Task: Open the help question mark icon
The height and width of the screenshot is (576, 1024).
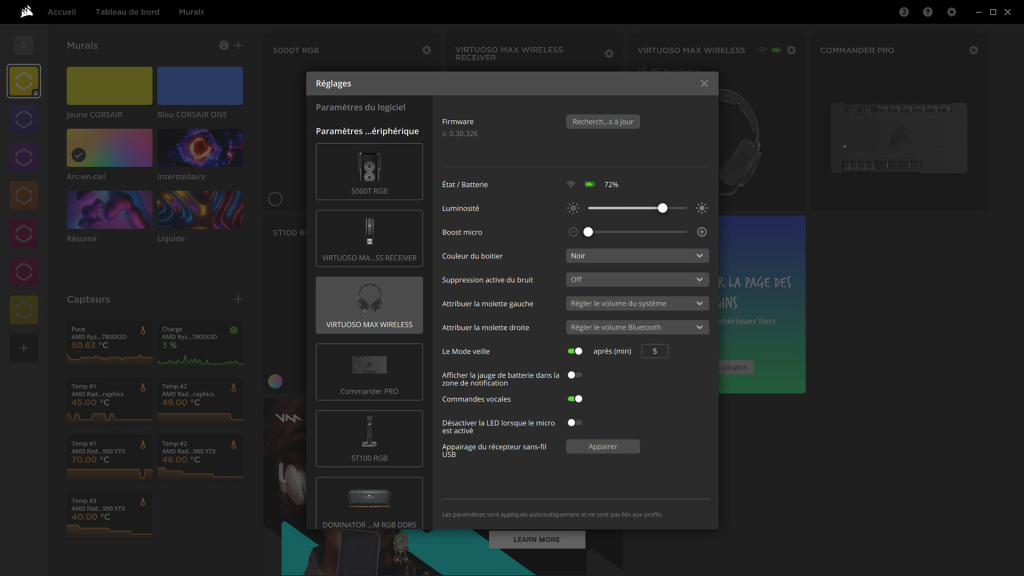Action: [x=927, y=12]
